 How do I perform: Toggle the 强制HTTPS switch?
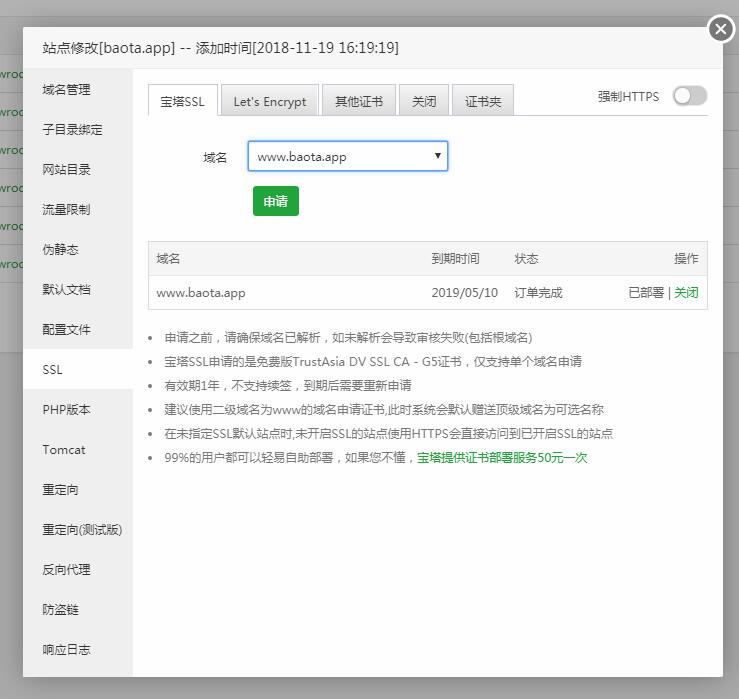click(x=690, y=96)
